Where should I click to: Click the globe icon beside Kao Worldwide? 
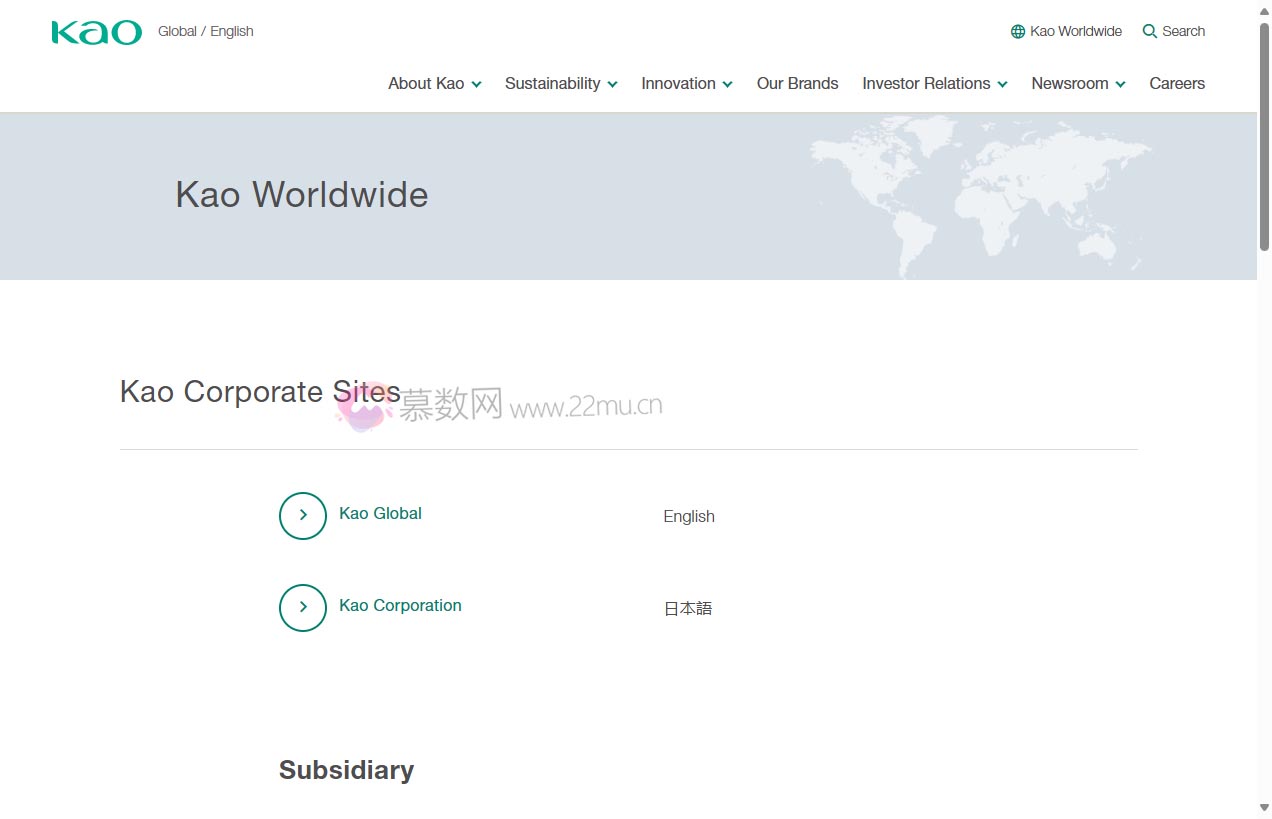pyautogui.click(x=1018, y=32)
